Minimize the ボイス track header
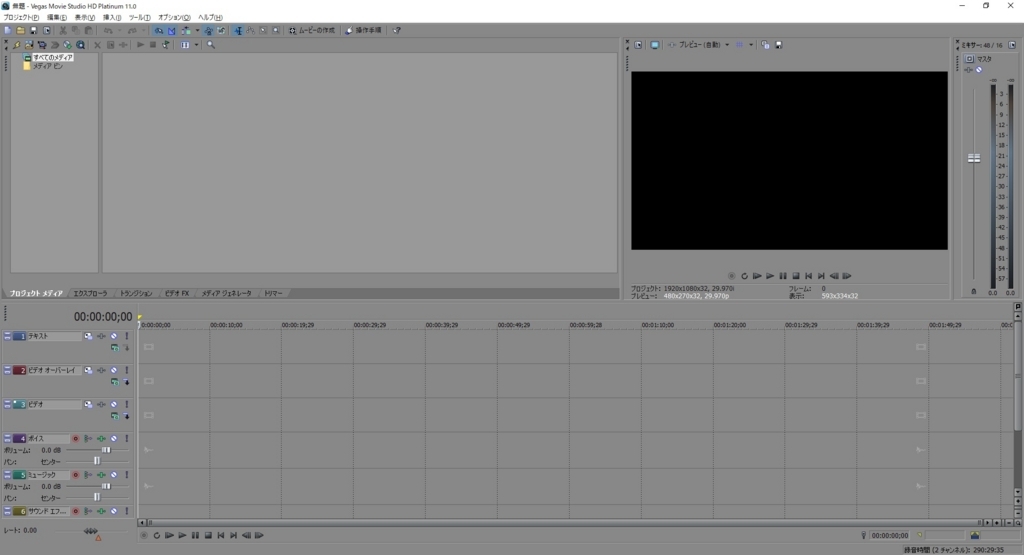This screenshot has height=555, width=1024. (x=7, y=439)
